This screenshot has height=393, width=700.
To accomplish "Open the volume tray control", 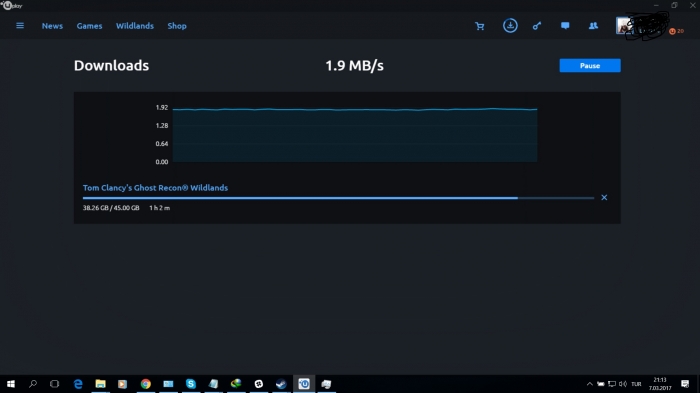I will point(623,384).
